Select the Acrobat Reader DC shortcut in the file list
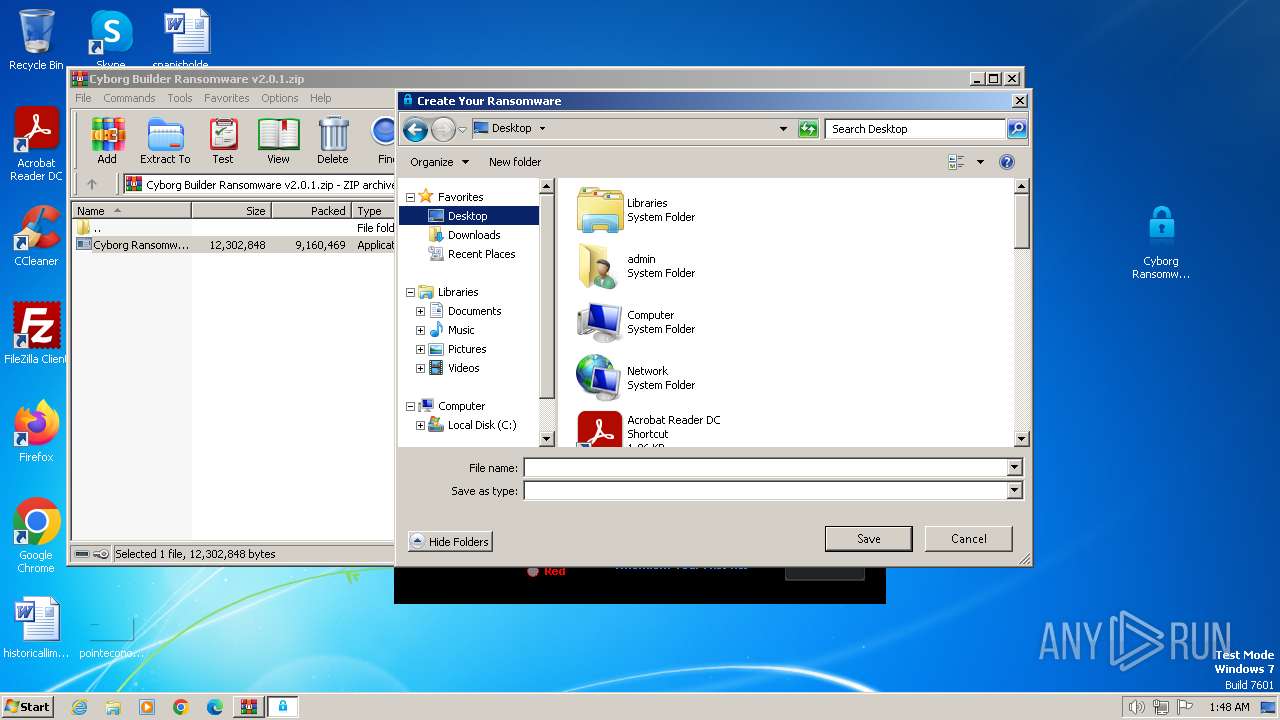The height and width of the screenshot is (720, 1280). click(x=649, y=428)
